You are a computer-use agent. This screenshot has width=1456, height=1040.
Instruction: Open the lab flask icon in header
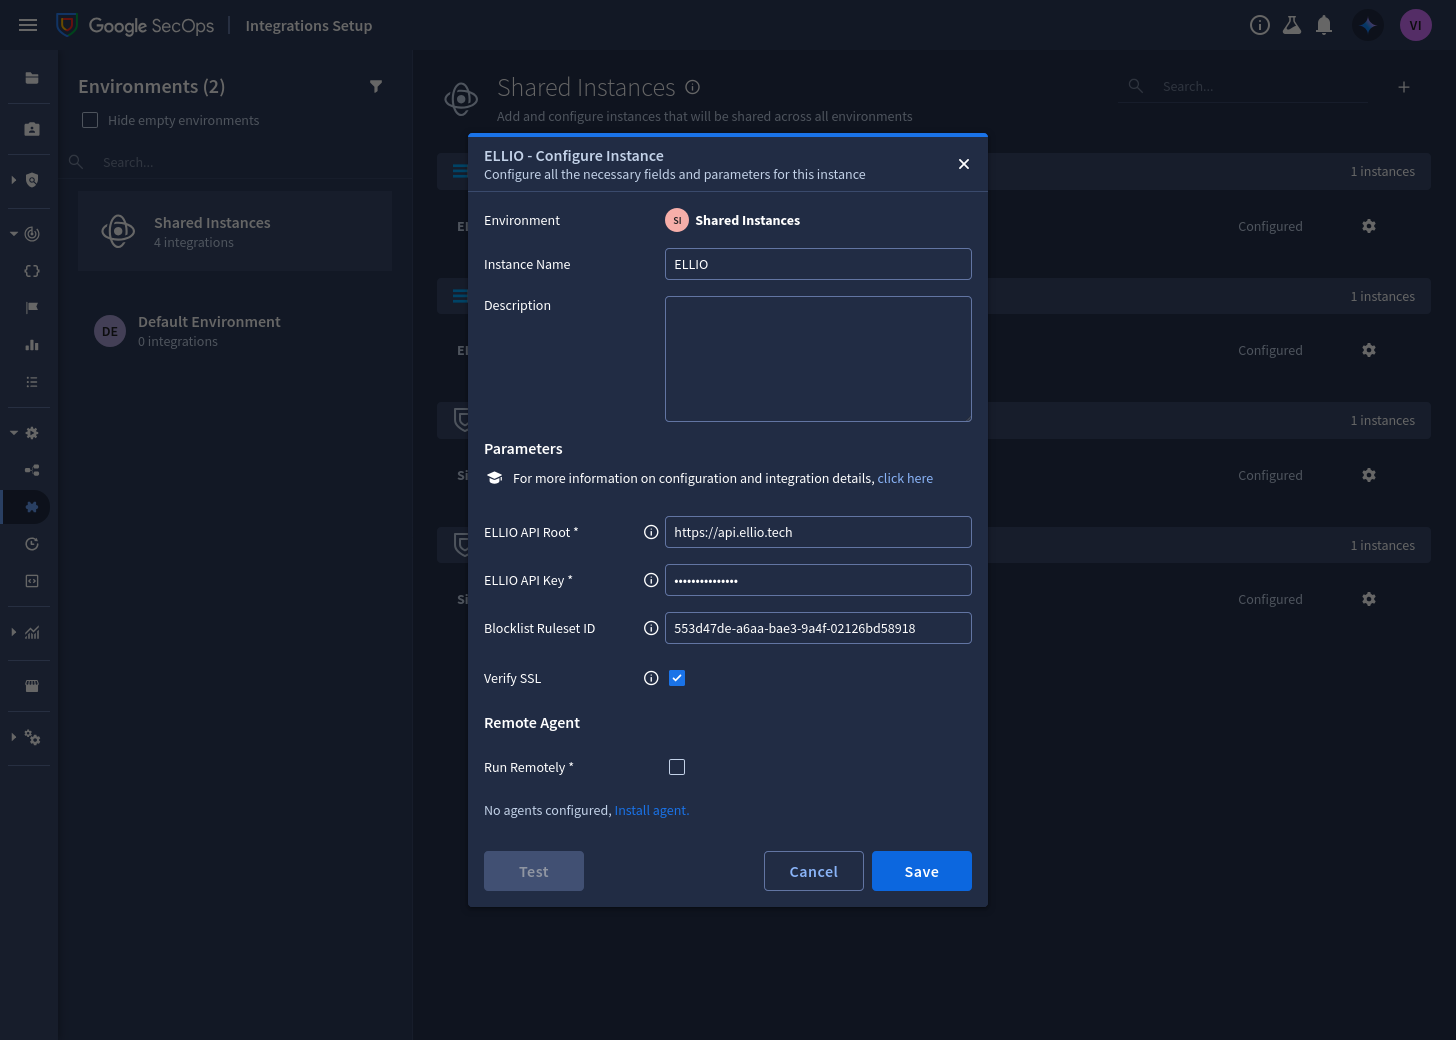(1292, 25)
